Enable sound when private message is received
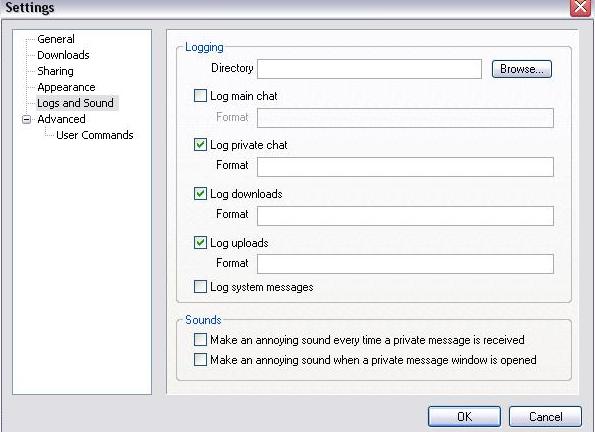The width and height of the screenshot is (595, 432). click(200, 339)
